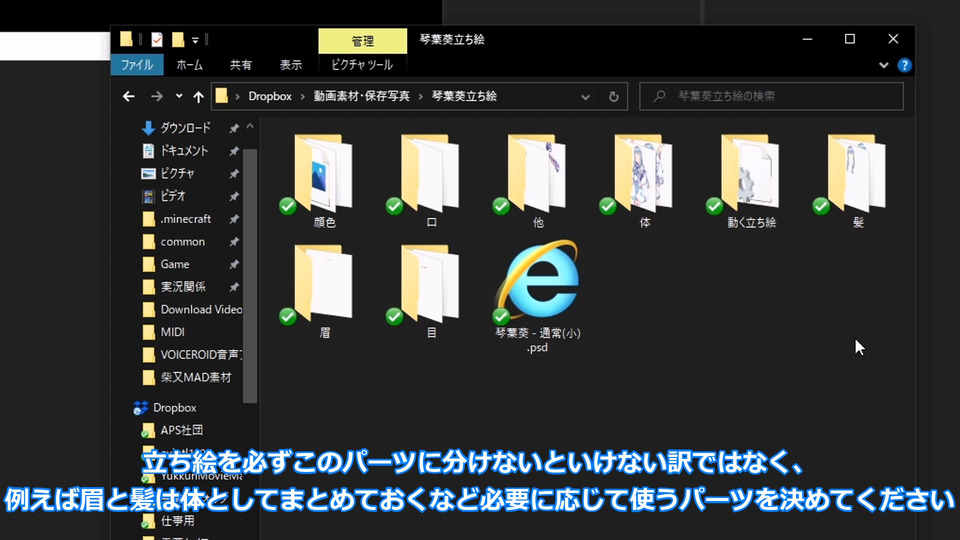Viewport: 960px width, 540px height.
Task: Open the common quick access folder
Action: click(x=182, y=241)
